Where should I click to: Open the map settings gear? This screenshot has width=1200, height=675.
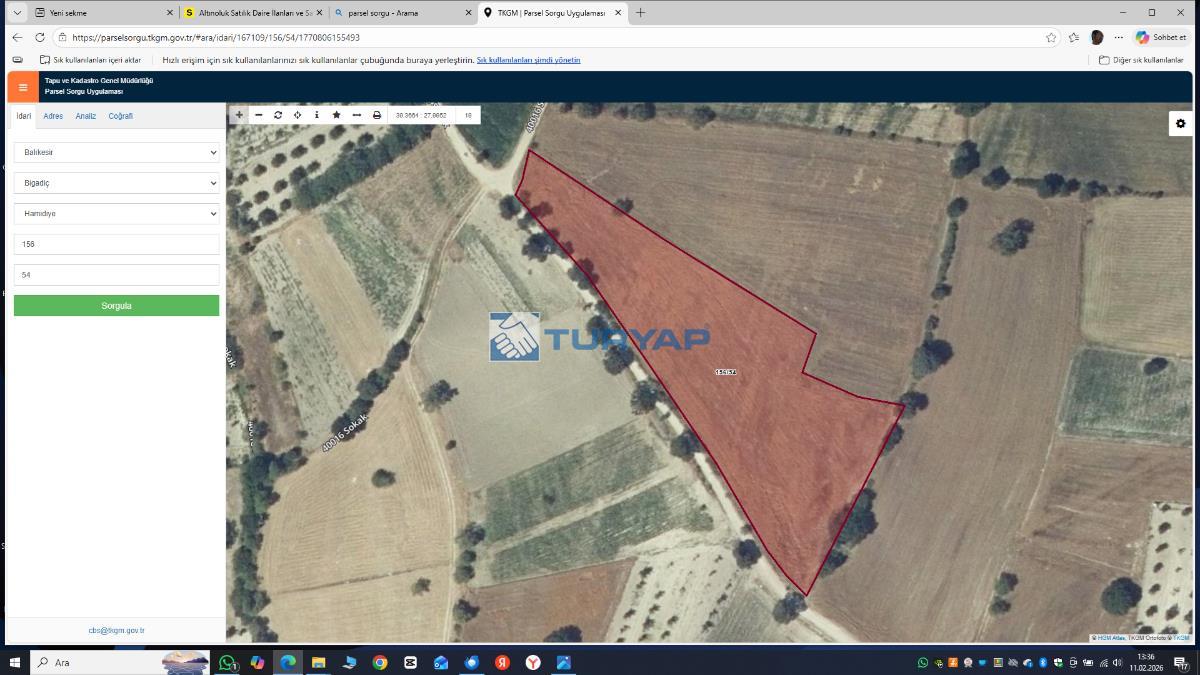point(1181,123)
